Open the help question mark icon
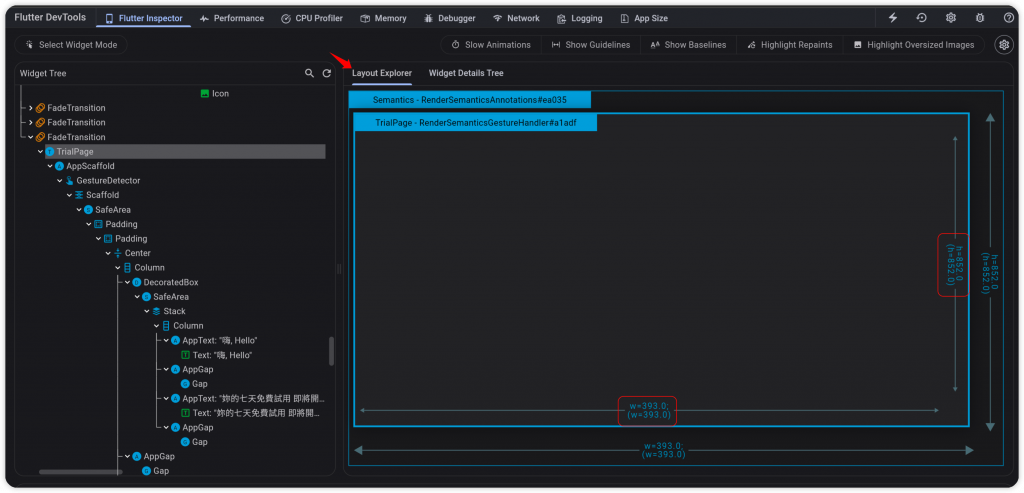This screenshot has height=493, width=1024. coord(1008,18)
